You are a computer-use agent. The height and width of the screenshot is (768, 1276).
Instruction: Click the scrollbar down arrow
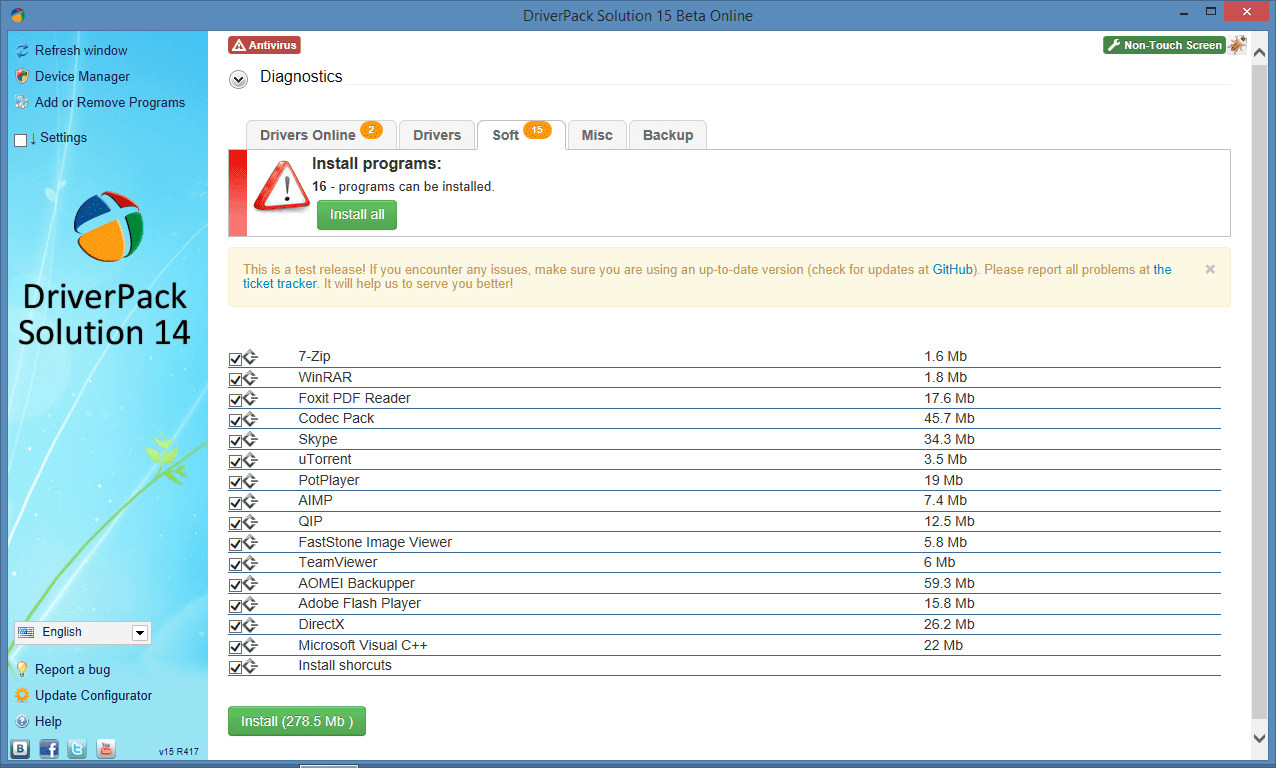point(1260,738)
